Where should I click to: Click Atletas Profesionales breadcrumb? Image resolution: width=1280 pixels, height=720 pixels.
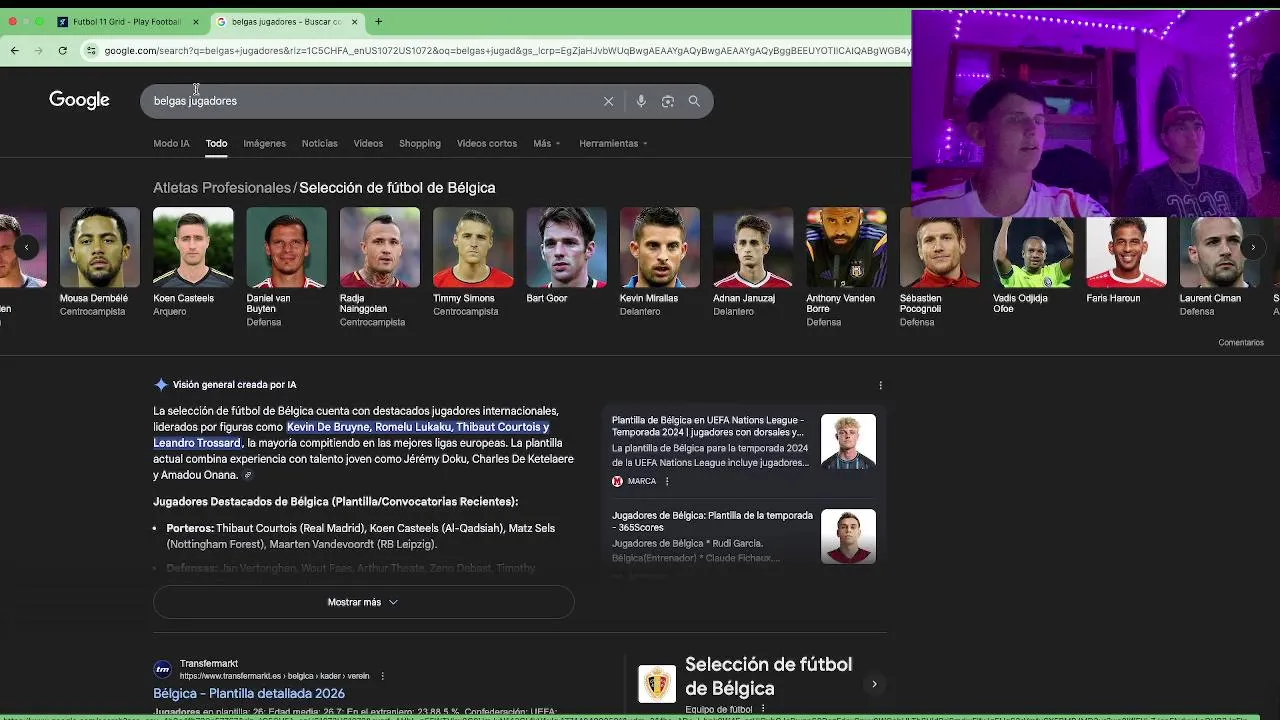coord(221,187)
